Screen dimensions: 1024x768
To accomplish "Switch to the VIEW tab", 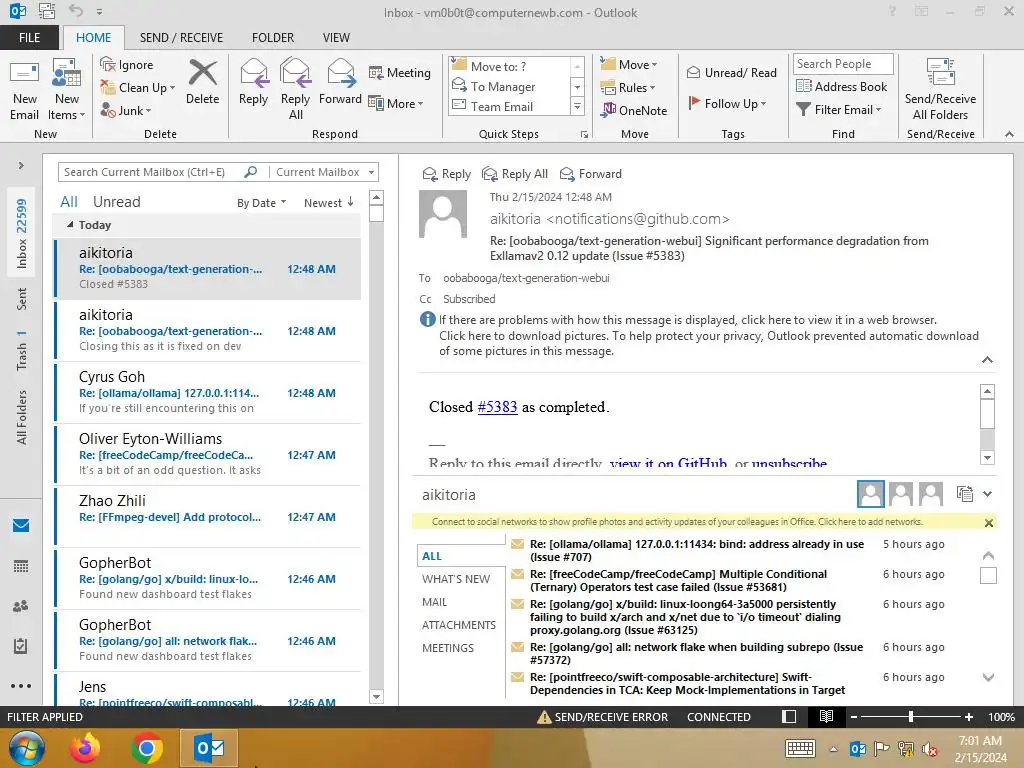I will coord(336,38).
